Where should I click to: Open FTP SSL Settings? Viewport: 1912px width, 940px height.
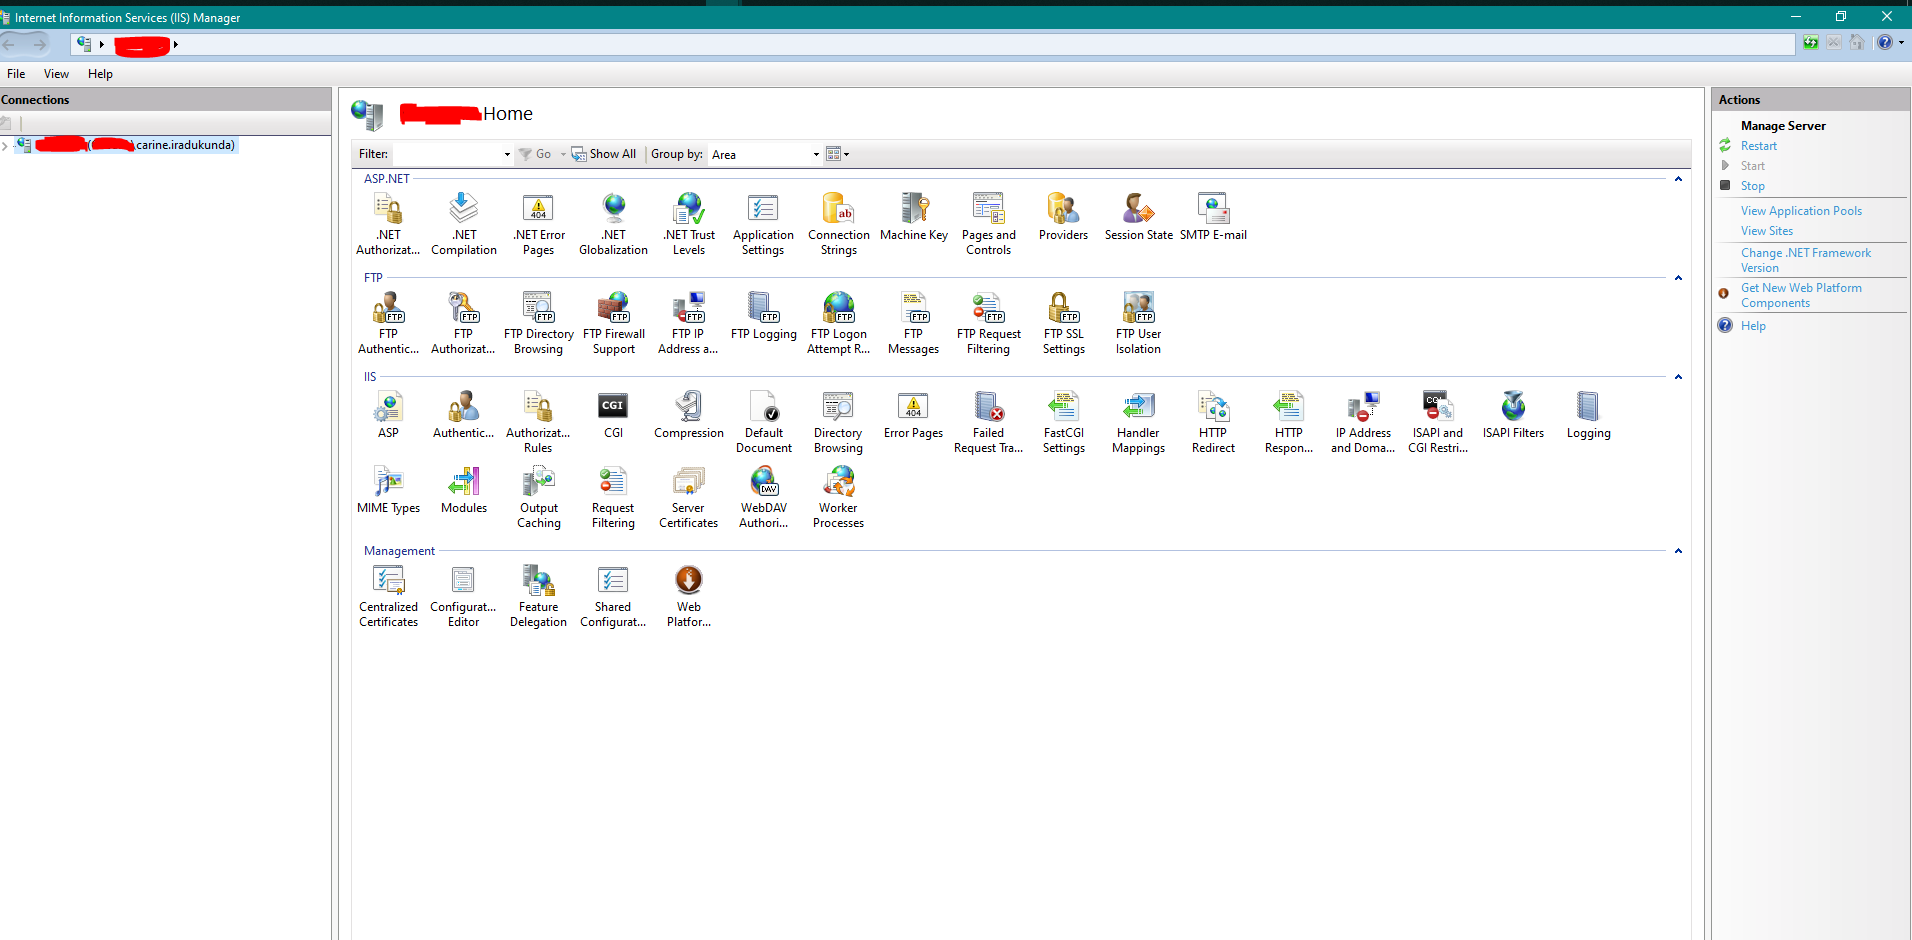1063,323
